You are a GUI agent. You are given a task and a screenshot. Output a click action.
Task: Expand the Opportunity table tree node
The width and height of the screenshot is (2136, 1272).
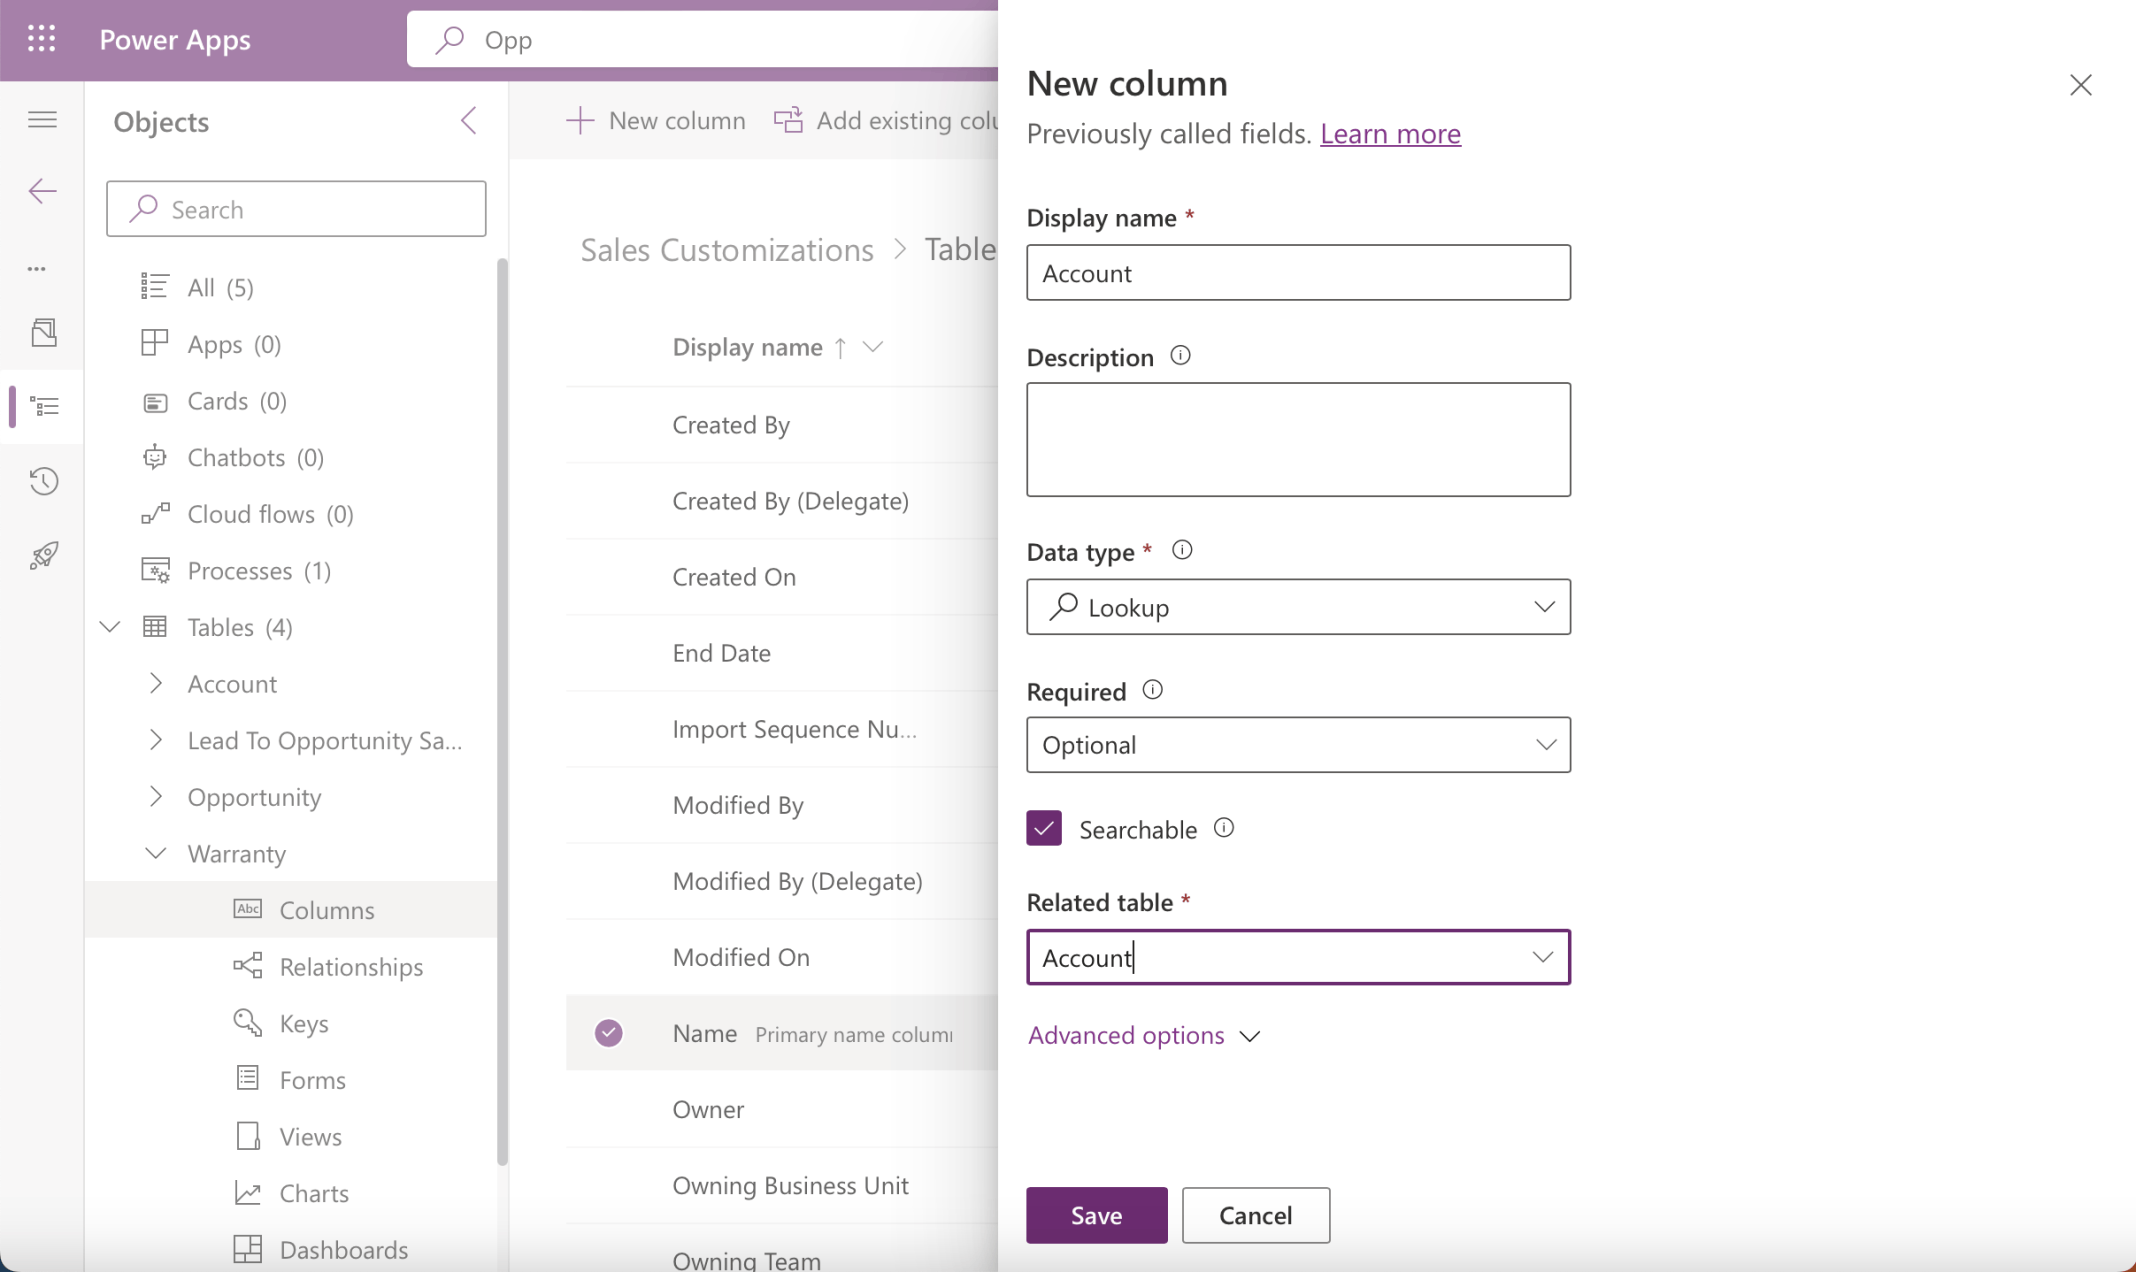point(156,797)
